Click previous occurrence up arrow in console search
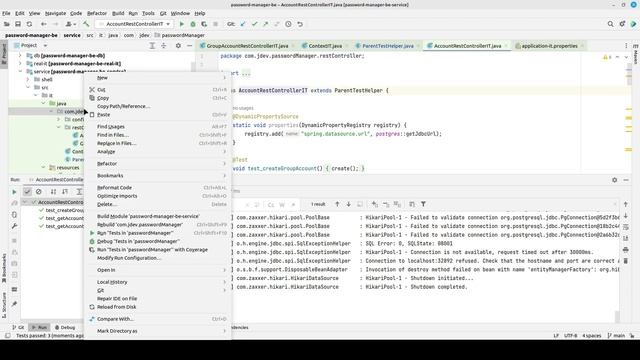Screen dimensions: 640x360 pos(337,204)
